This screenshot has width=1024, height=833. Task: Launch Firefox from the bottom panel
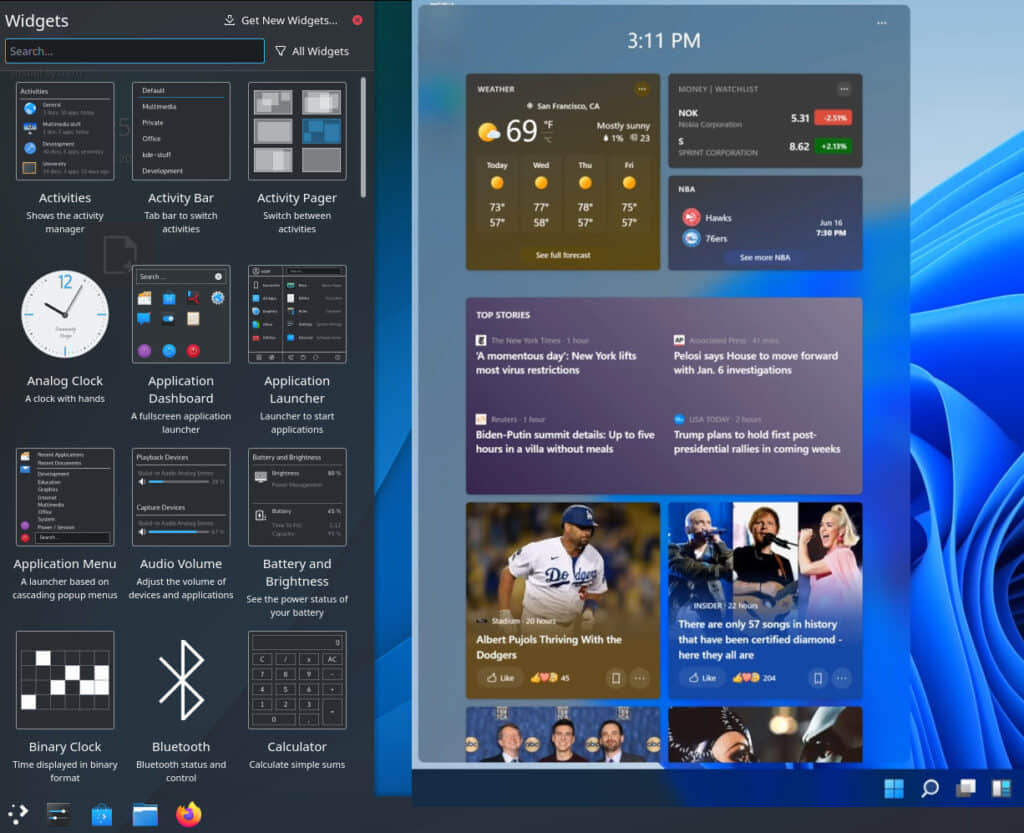point(189,814)
